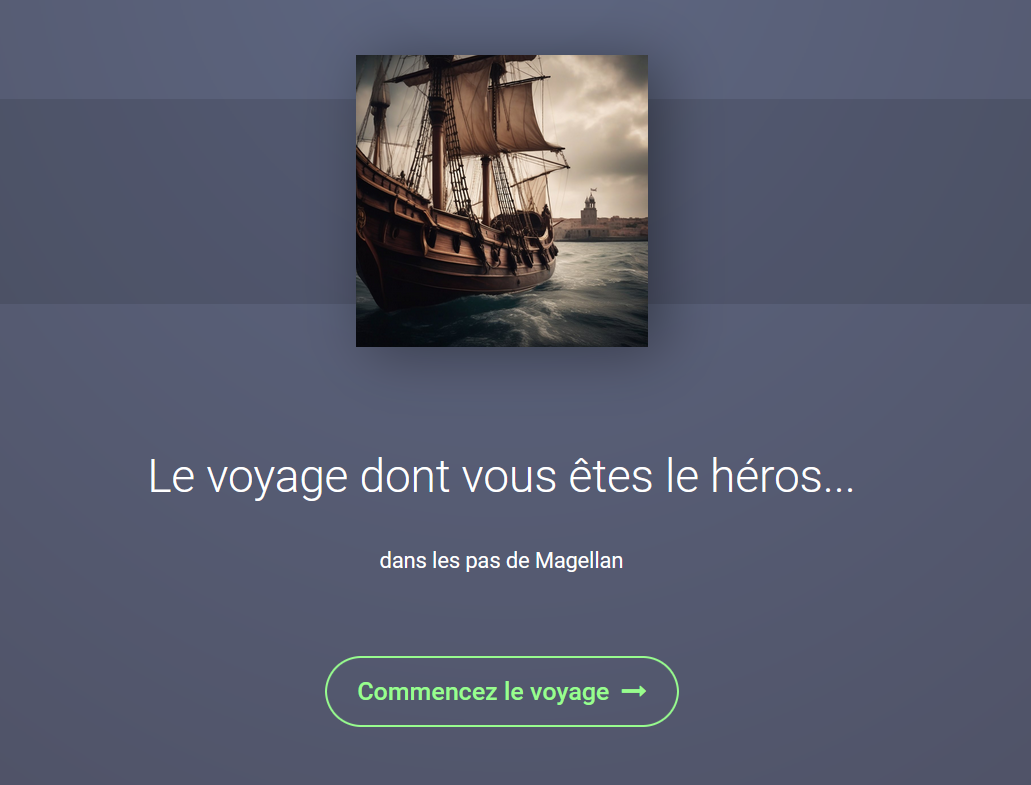Open the sailing ship thumbnail image
This screenshot has width=1031, height=785.
coord(502,201)
